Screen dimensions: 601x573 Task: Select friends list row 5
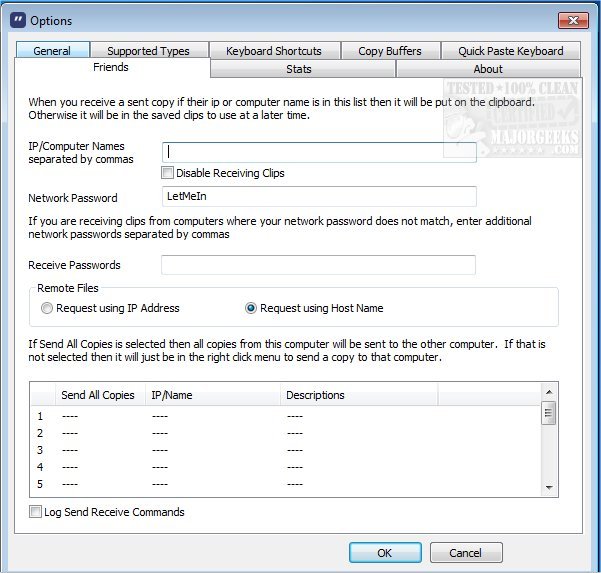(286, 484)
